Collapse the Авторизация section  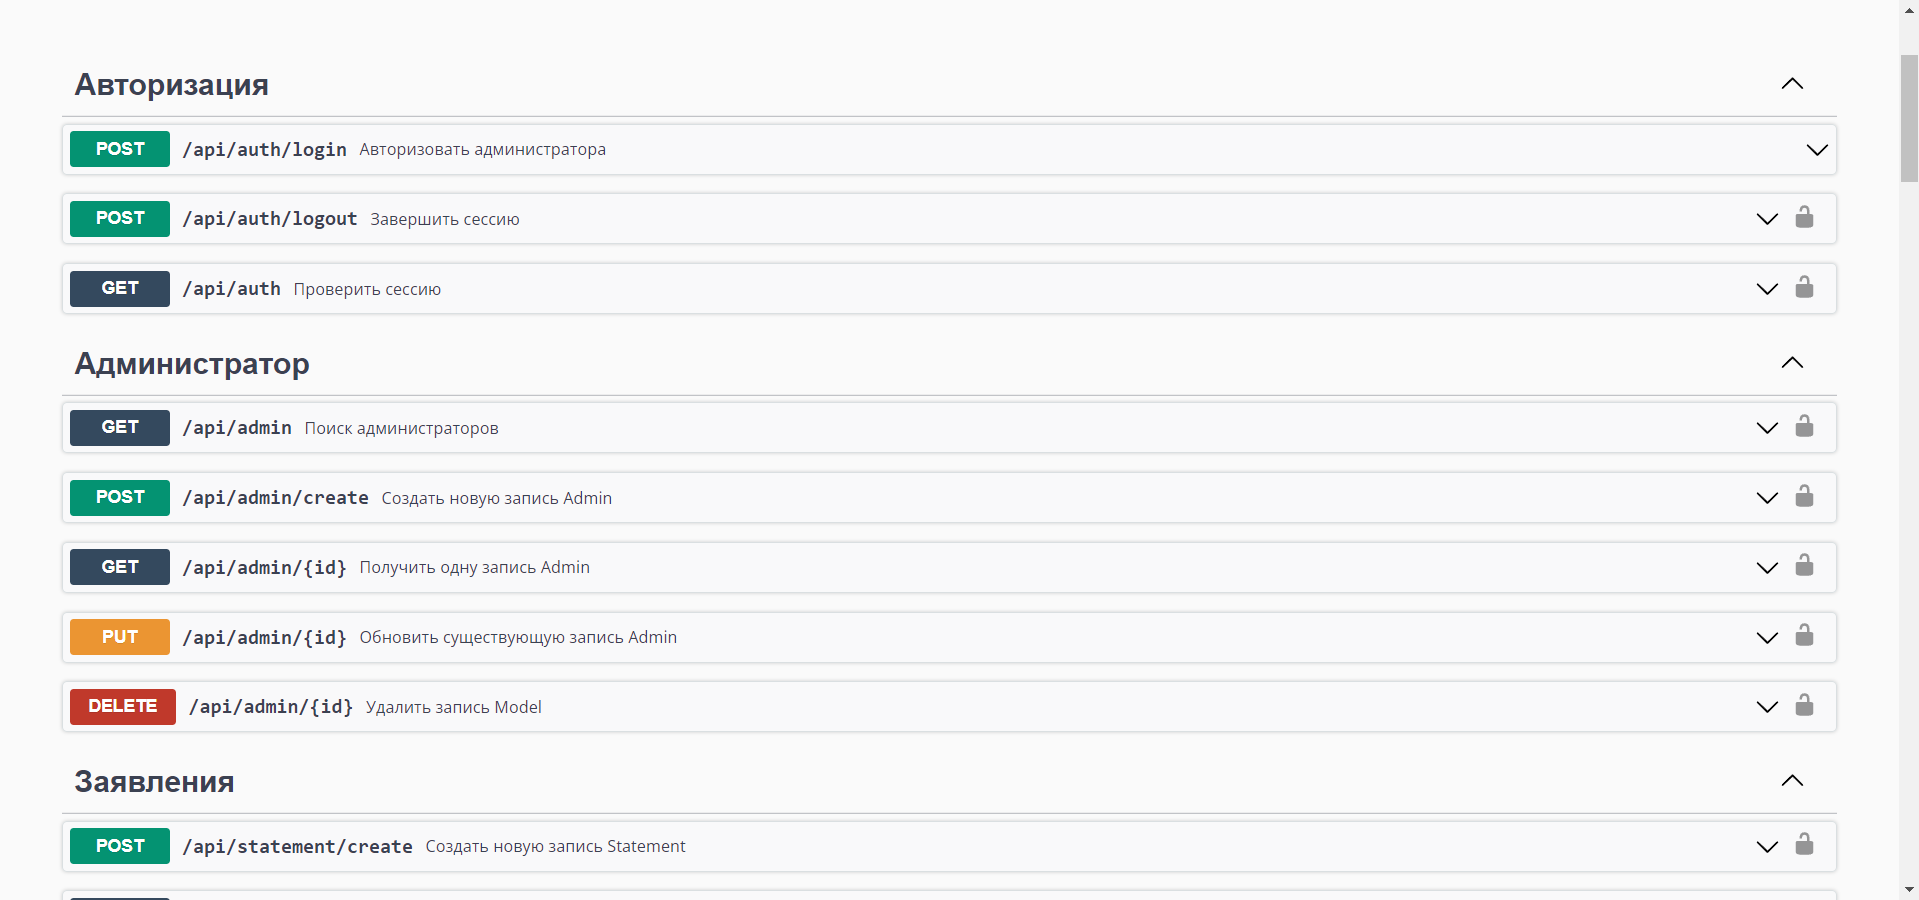coord(1792,84)
